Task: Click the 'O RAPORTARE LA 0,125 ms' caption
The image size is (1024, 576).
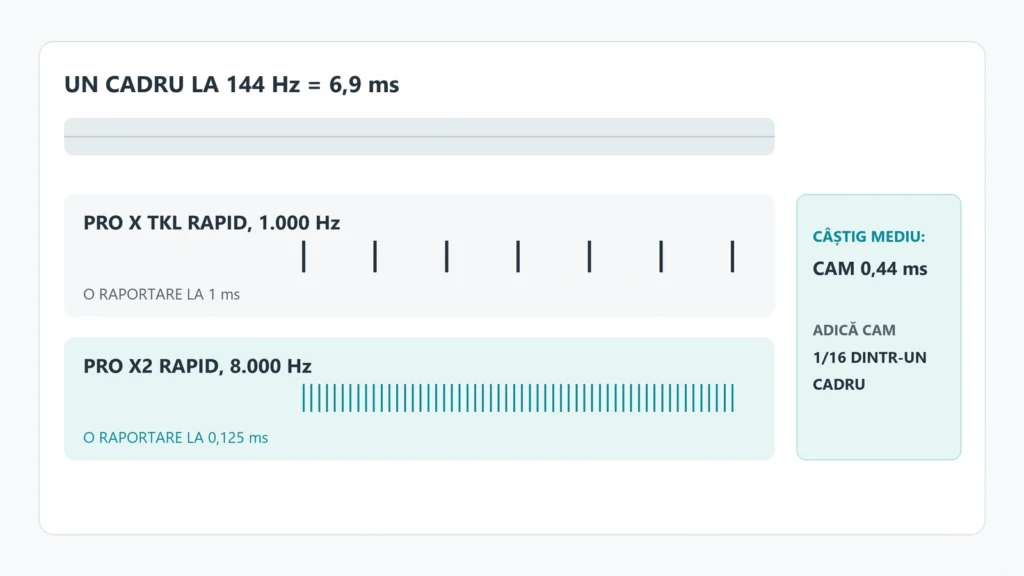Action: 176,438
